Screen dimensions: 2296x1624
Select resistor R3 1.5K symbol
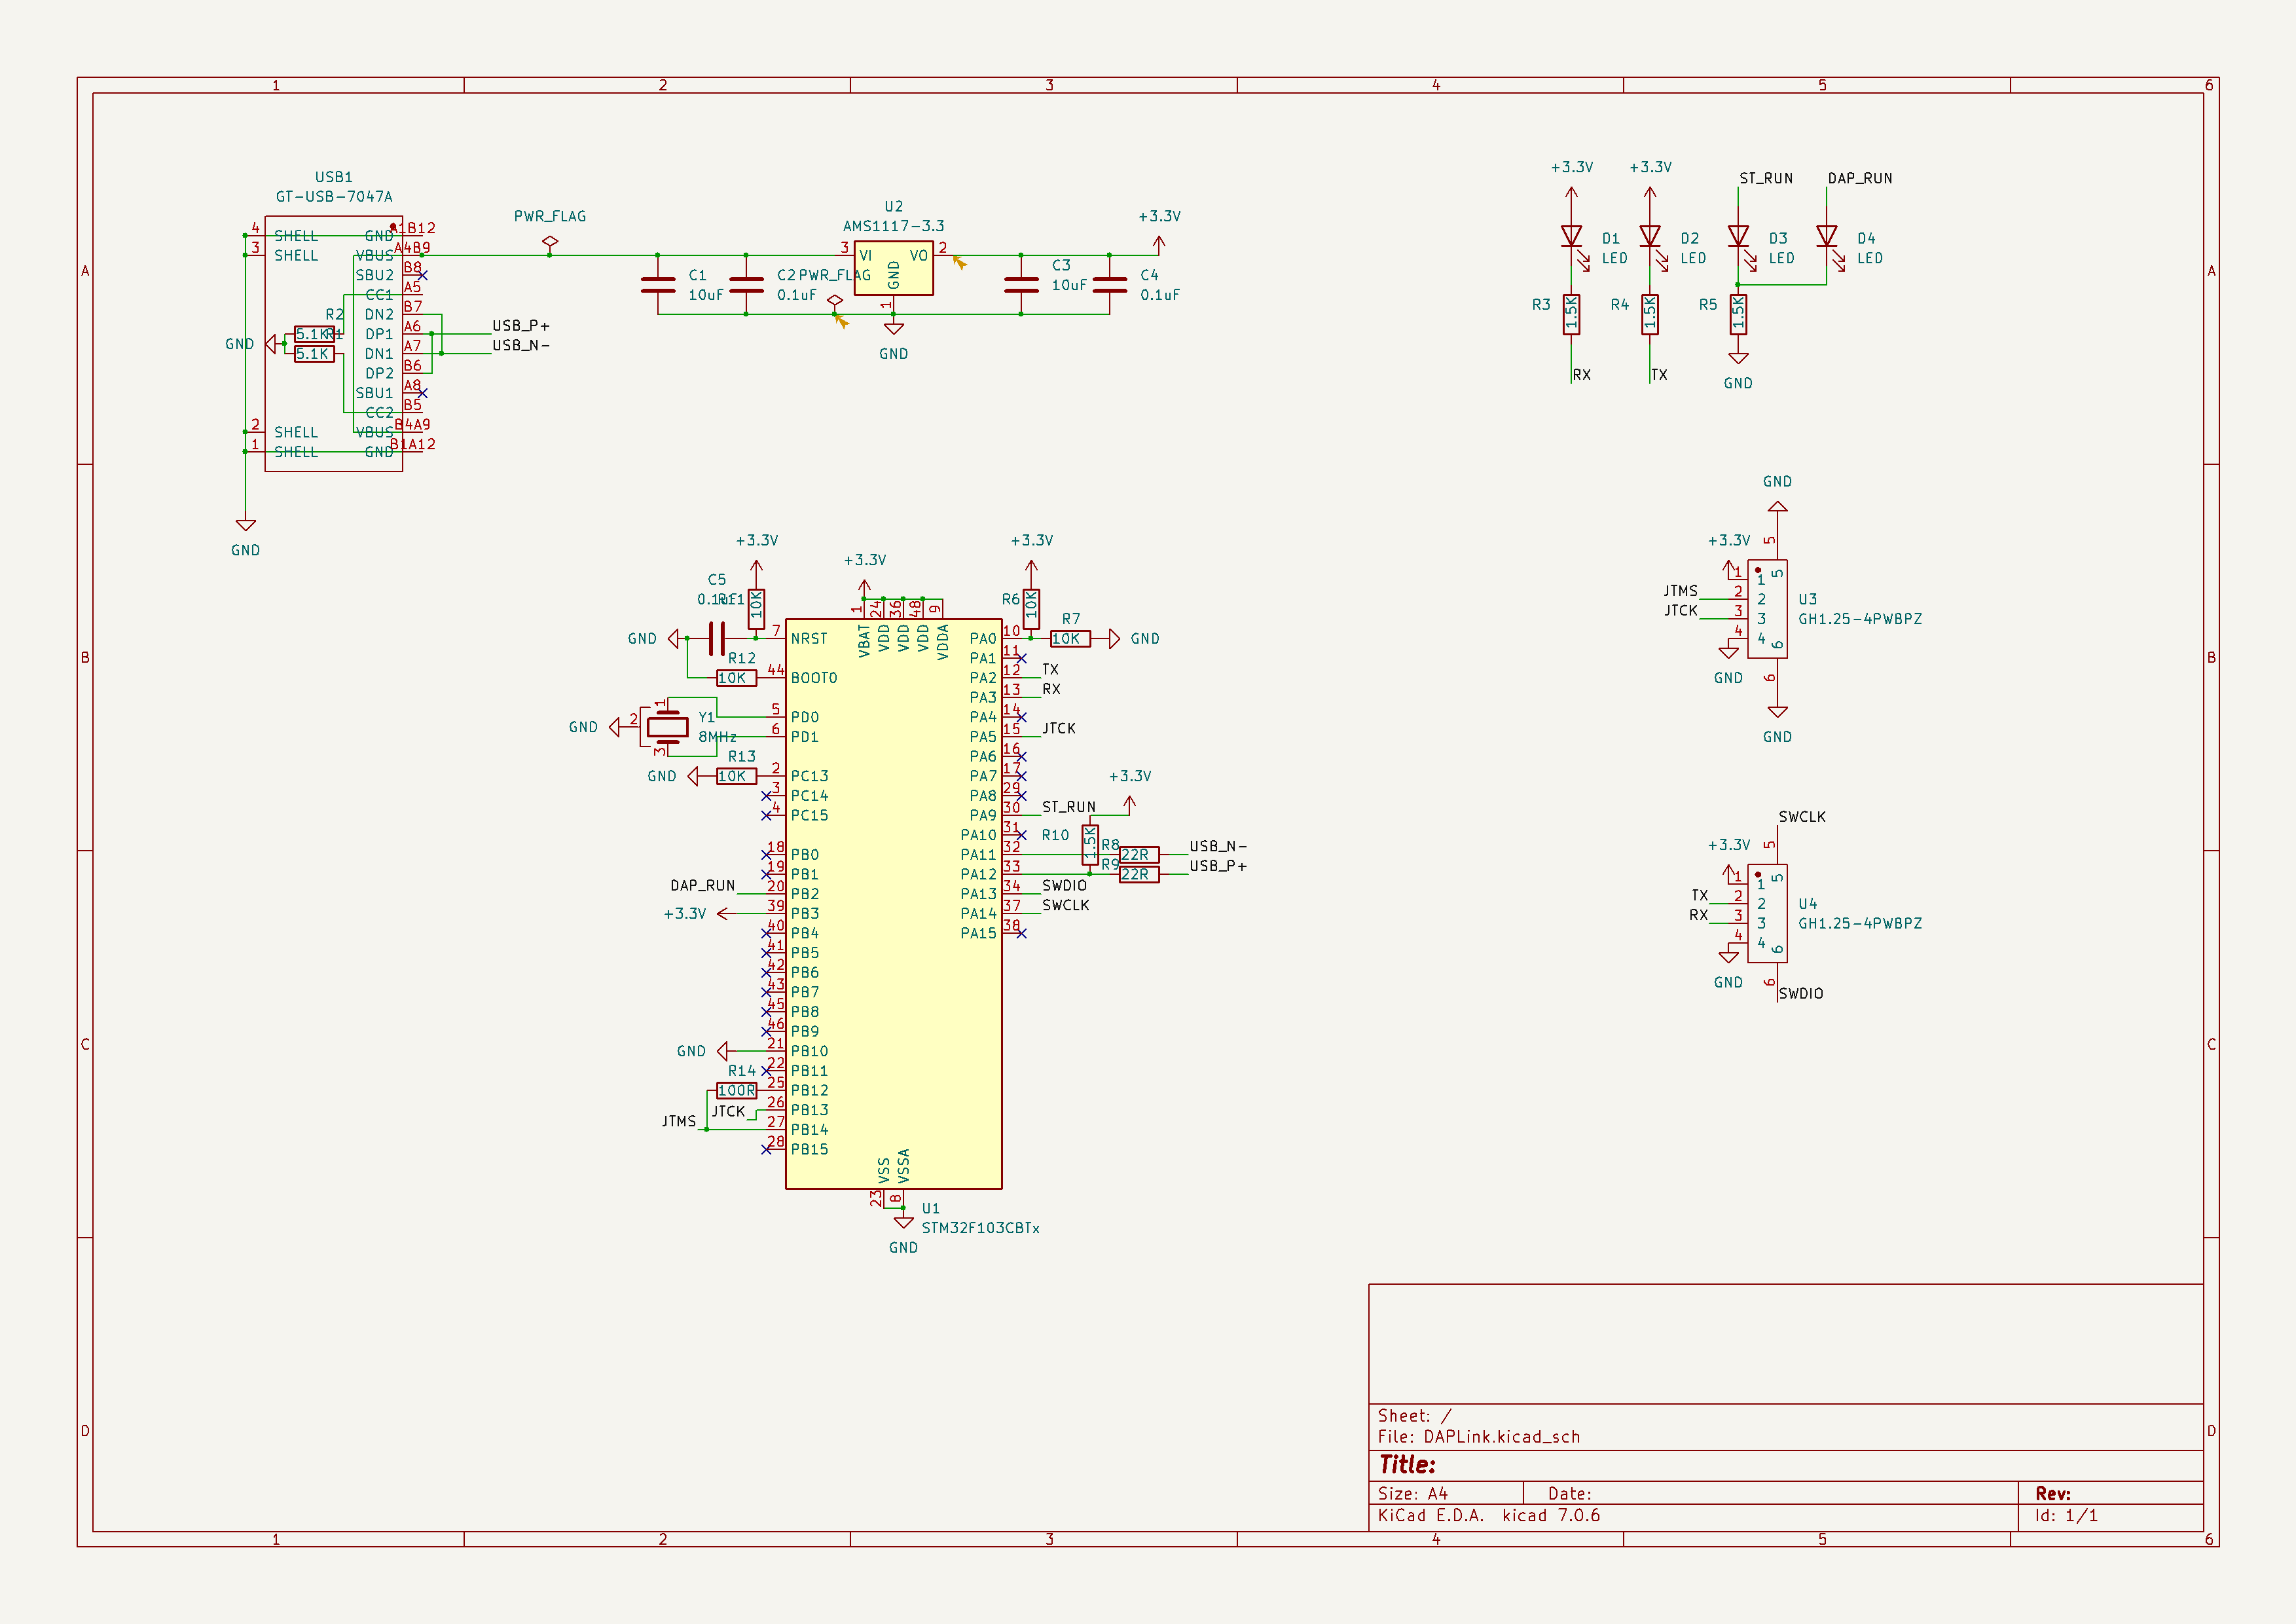point(1572,314)
